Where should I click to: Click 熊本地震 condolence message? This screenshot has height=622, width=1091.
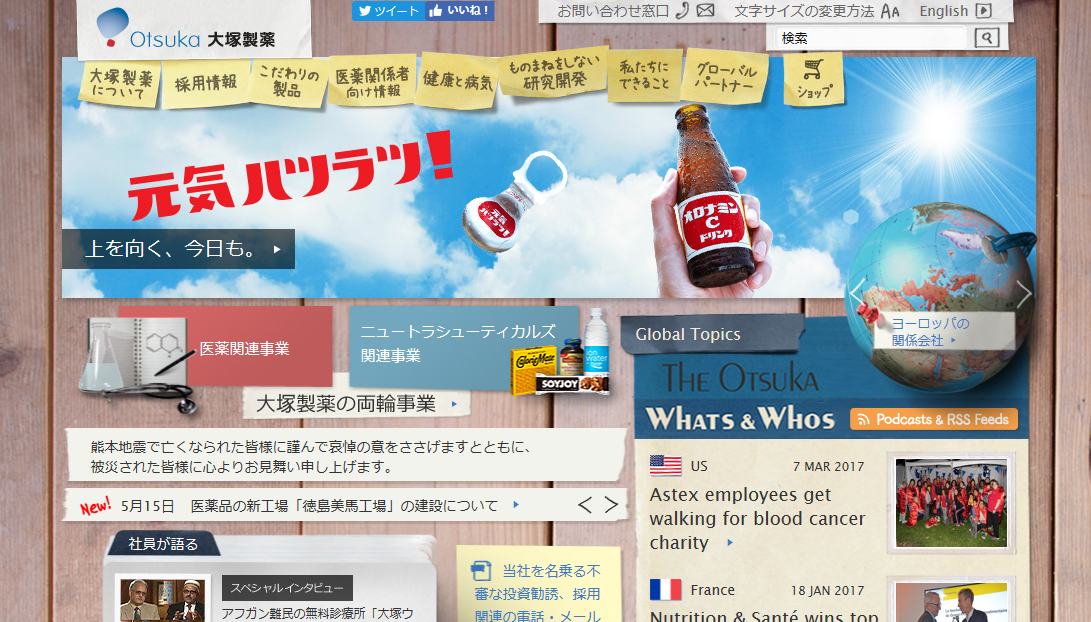click(x=311, y=456)
